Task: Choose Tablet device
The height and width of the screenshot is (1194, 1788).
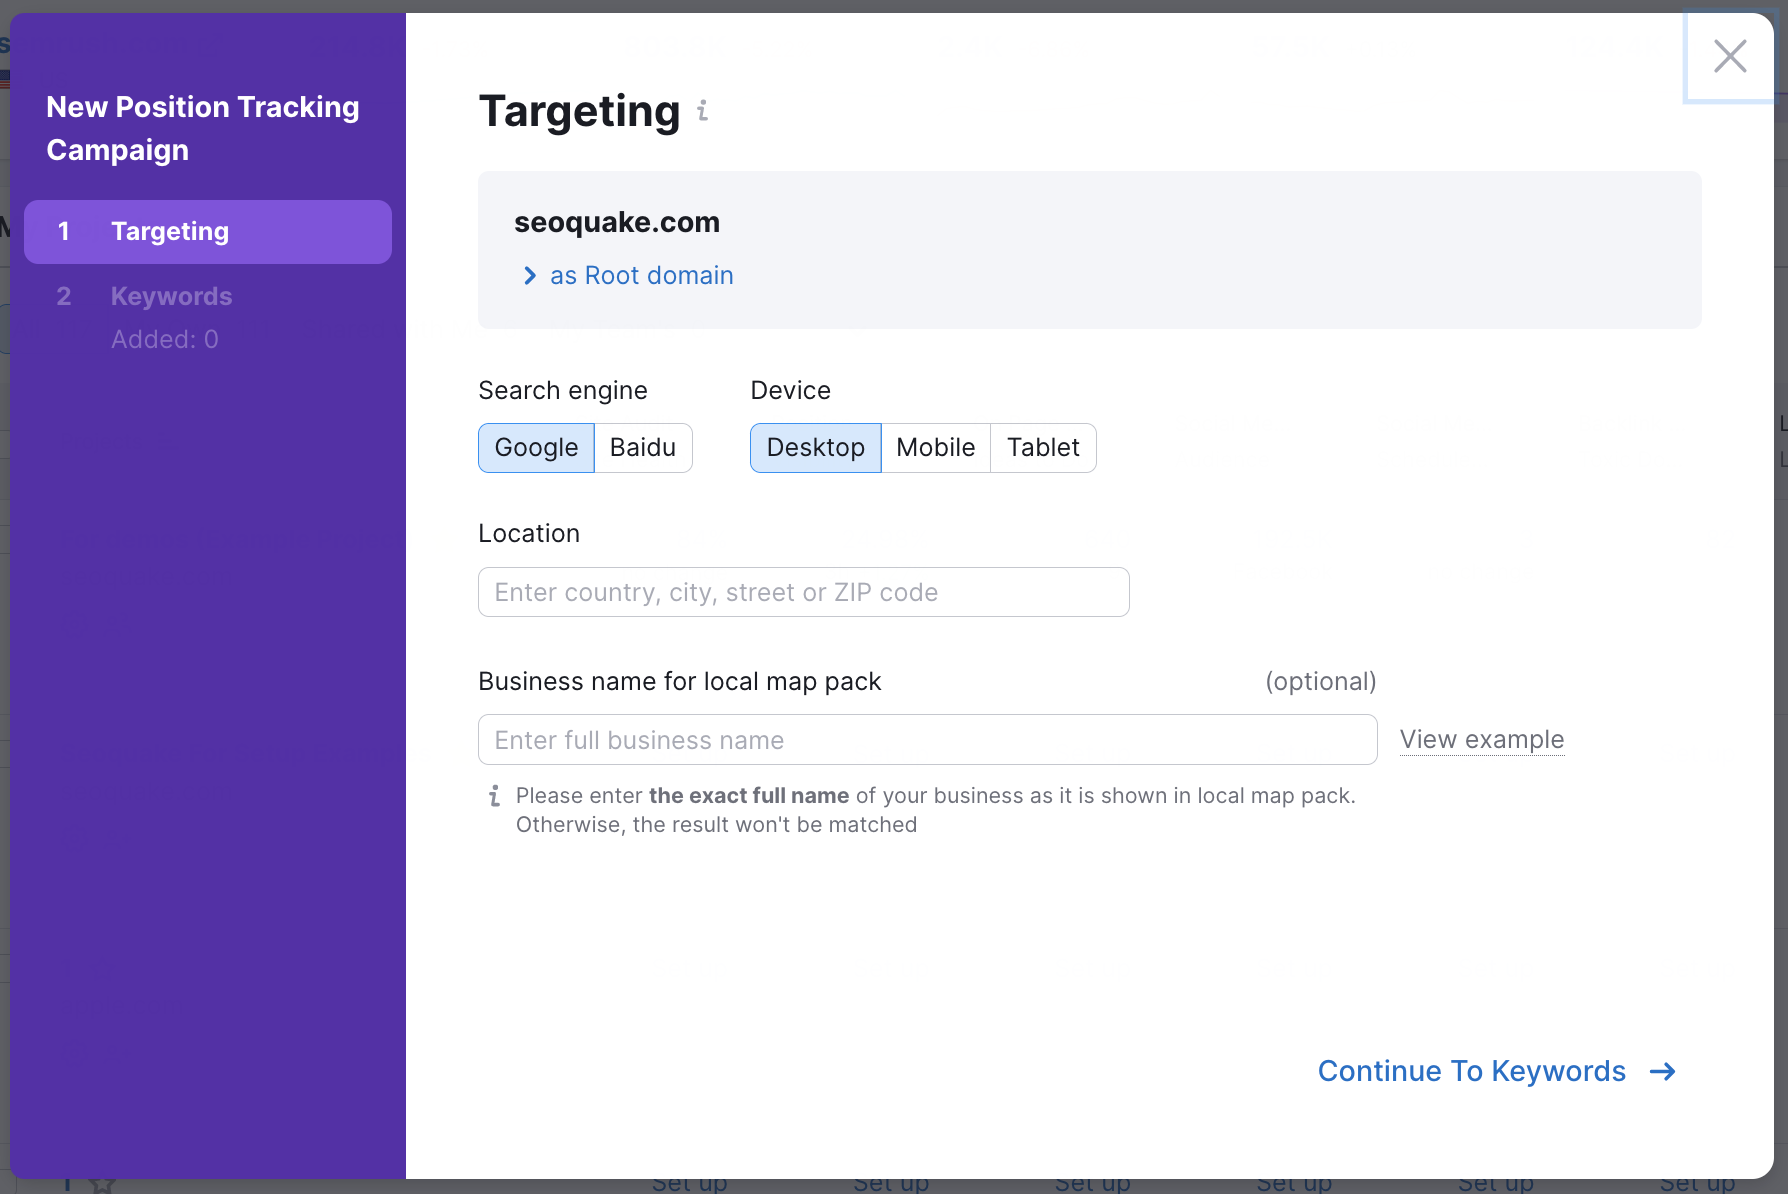Action: tap(1043, 448)
